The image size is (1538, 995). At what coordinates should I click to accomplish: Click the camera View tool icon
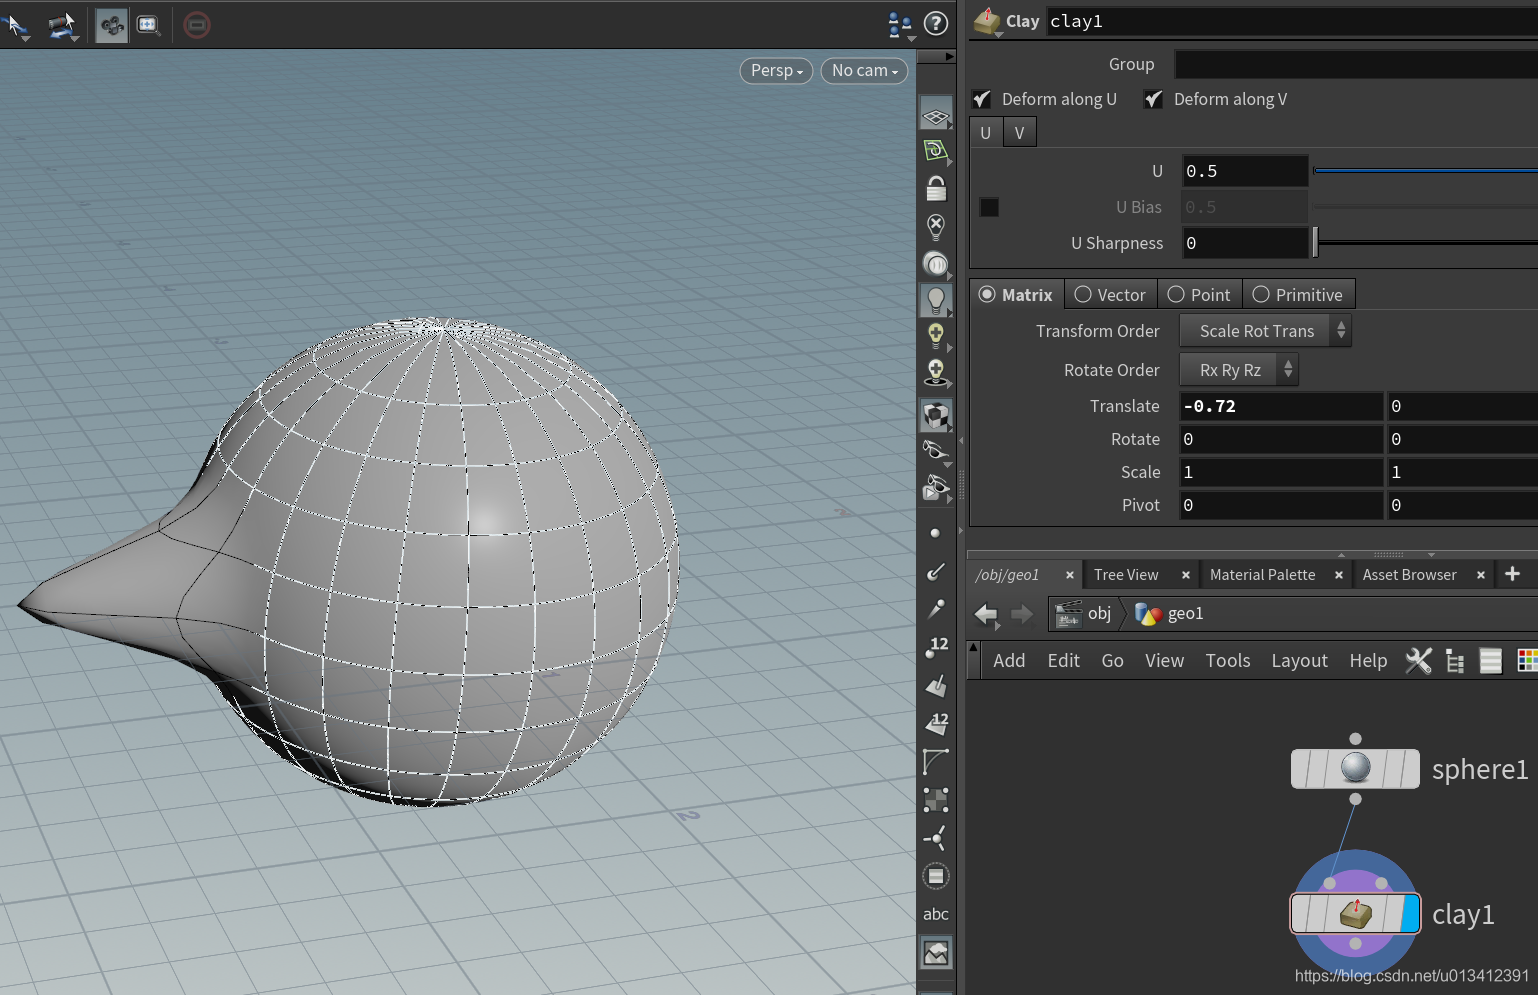(111, 25)
